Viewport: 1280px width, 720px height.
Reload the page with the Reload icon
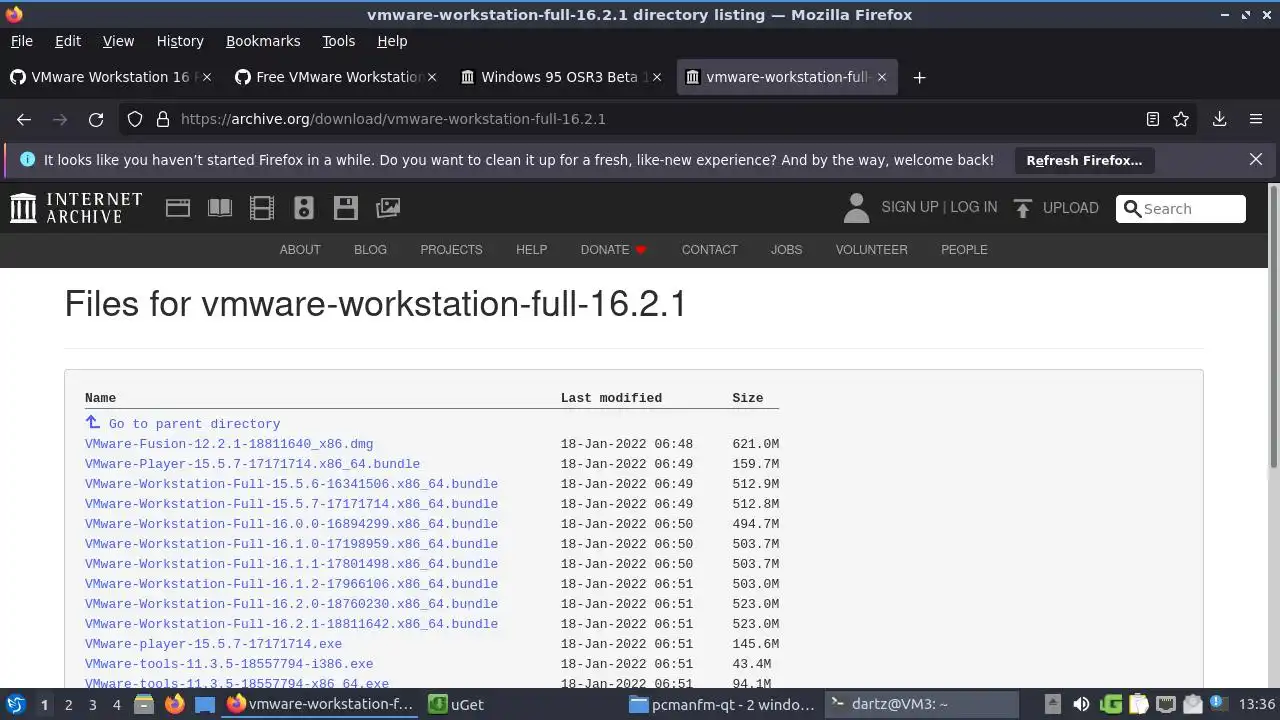(x=96, y=119)
